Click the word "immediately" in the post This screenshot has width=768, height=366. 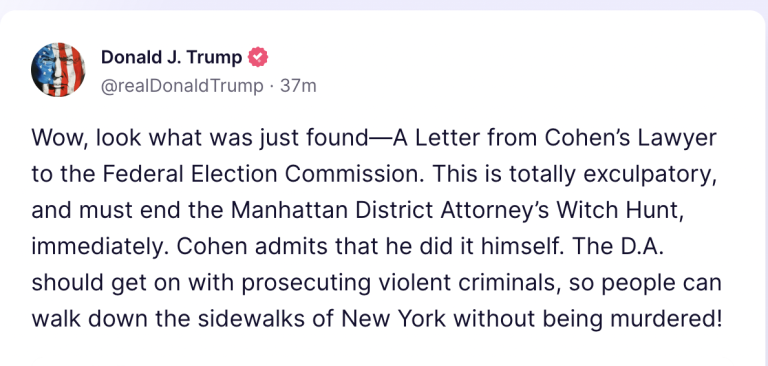pos(98,247)
